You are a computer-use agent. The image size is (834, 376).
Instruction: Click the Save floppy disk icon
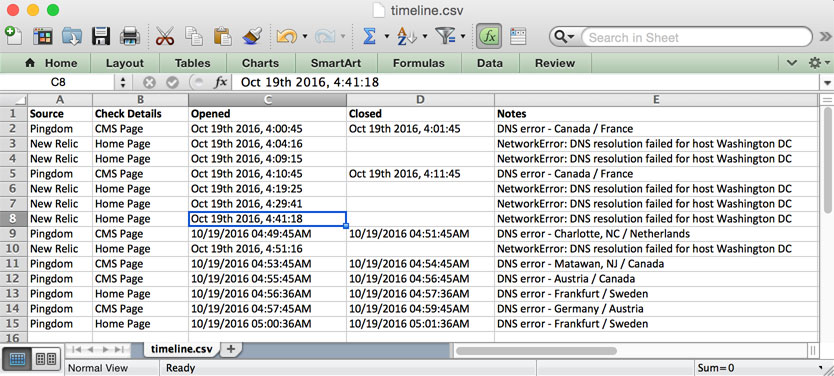tap(101, 37)
